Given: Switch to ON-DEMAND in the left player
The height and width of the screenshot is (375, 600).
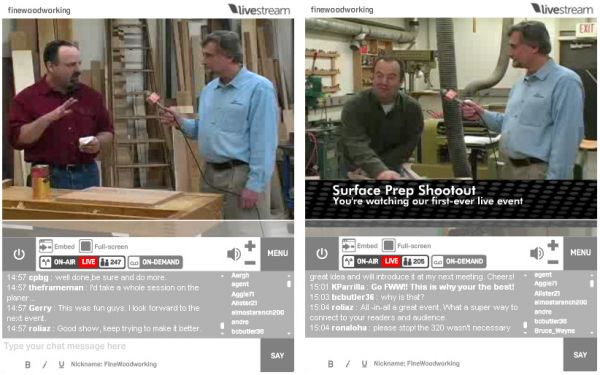Looking at the screenshot, I should pyautogui.click(x=155, y=262).
